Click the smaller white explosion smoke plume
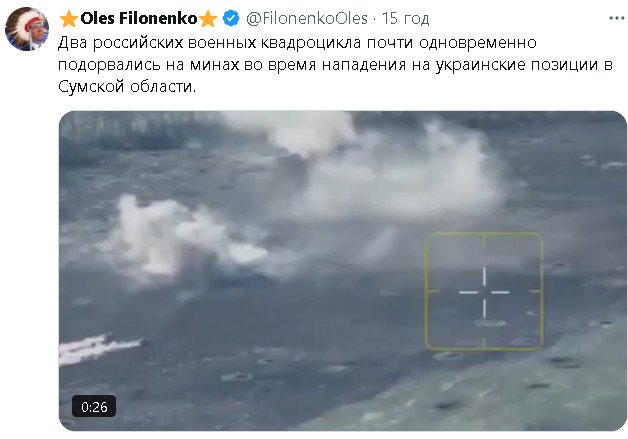The width and height of the screenshot is (628, 439). (x=180, y=238)
